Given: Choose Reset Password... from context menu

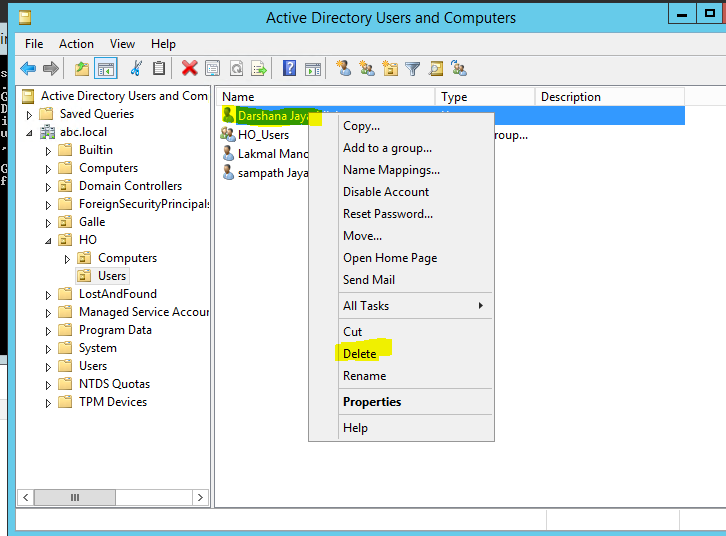Looking at the screenshot, I should [415, 214].
